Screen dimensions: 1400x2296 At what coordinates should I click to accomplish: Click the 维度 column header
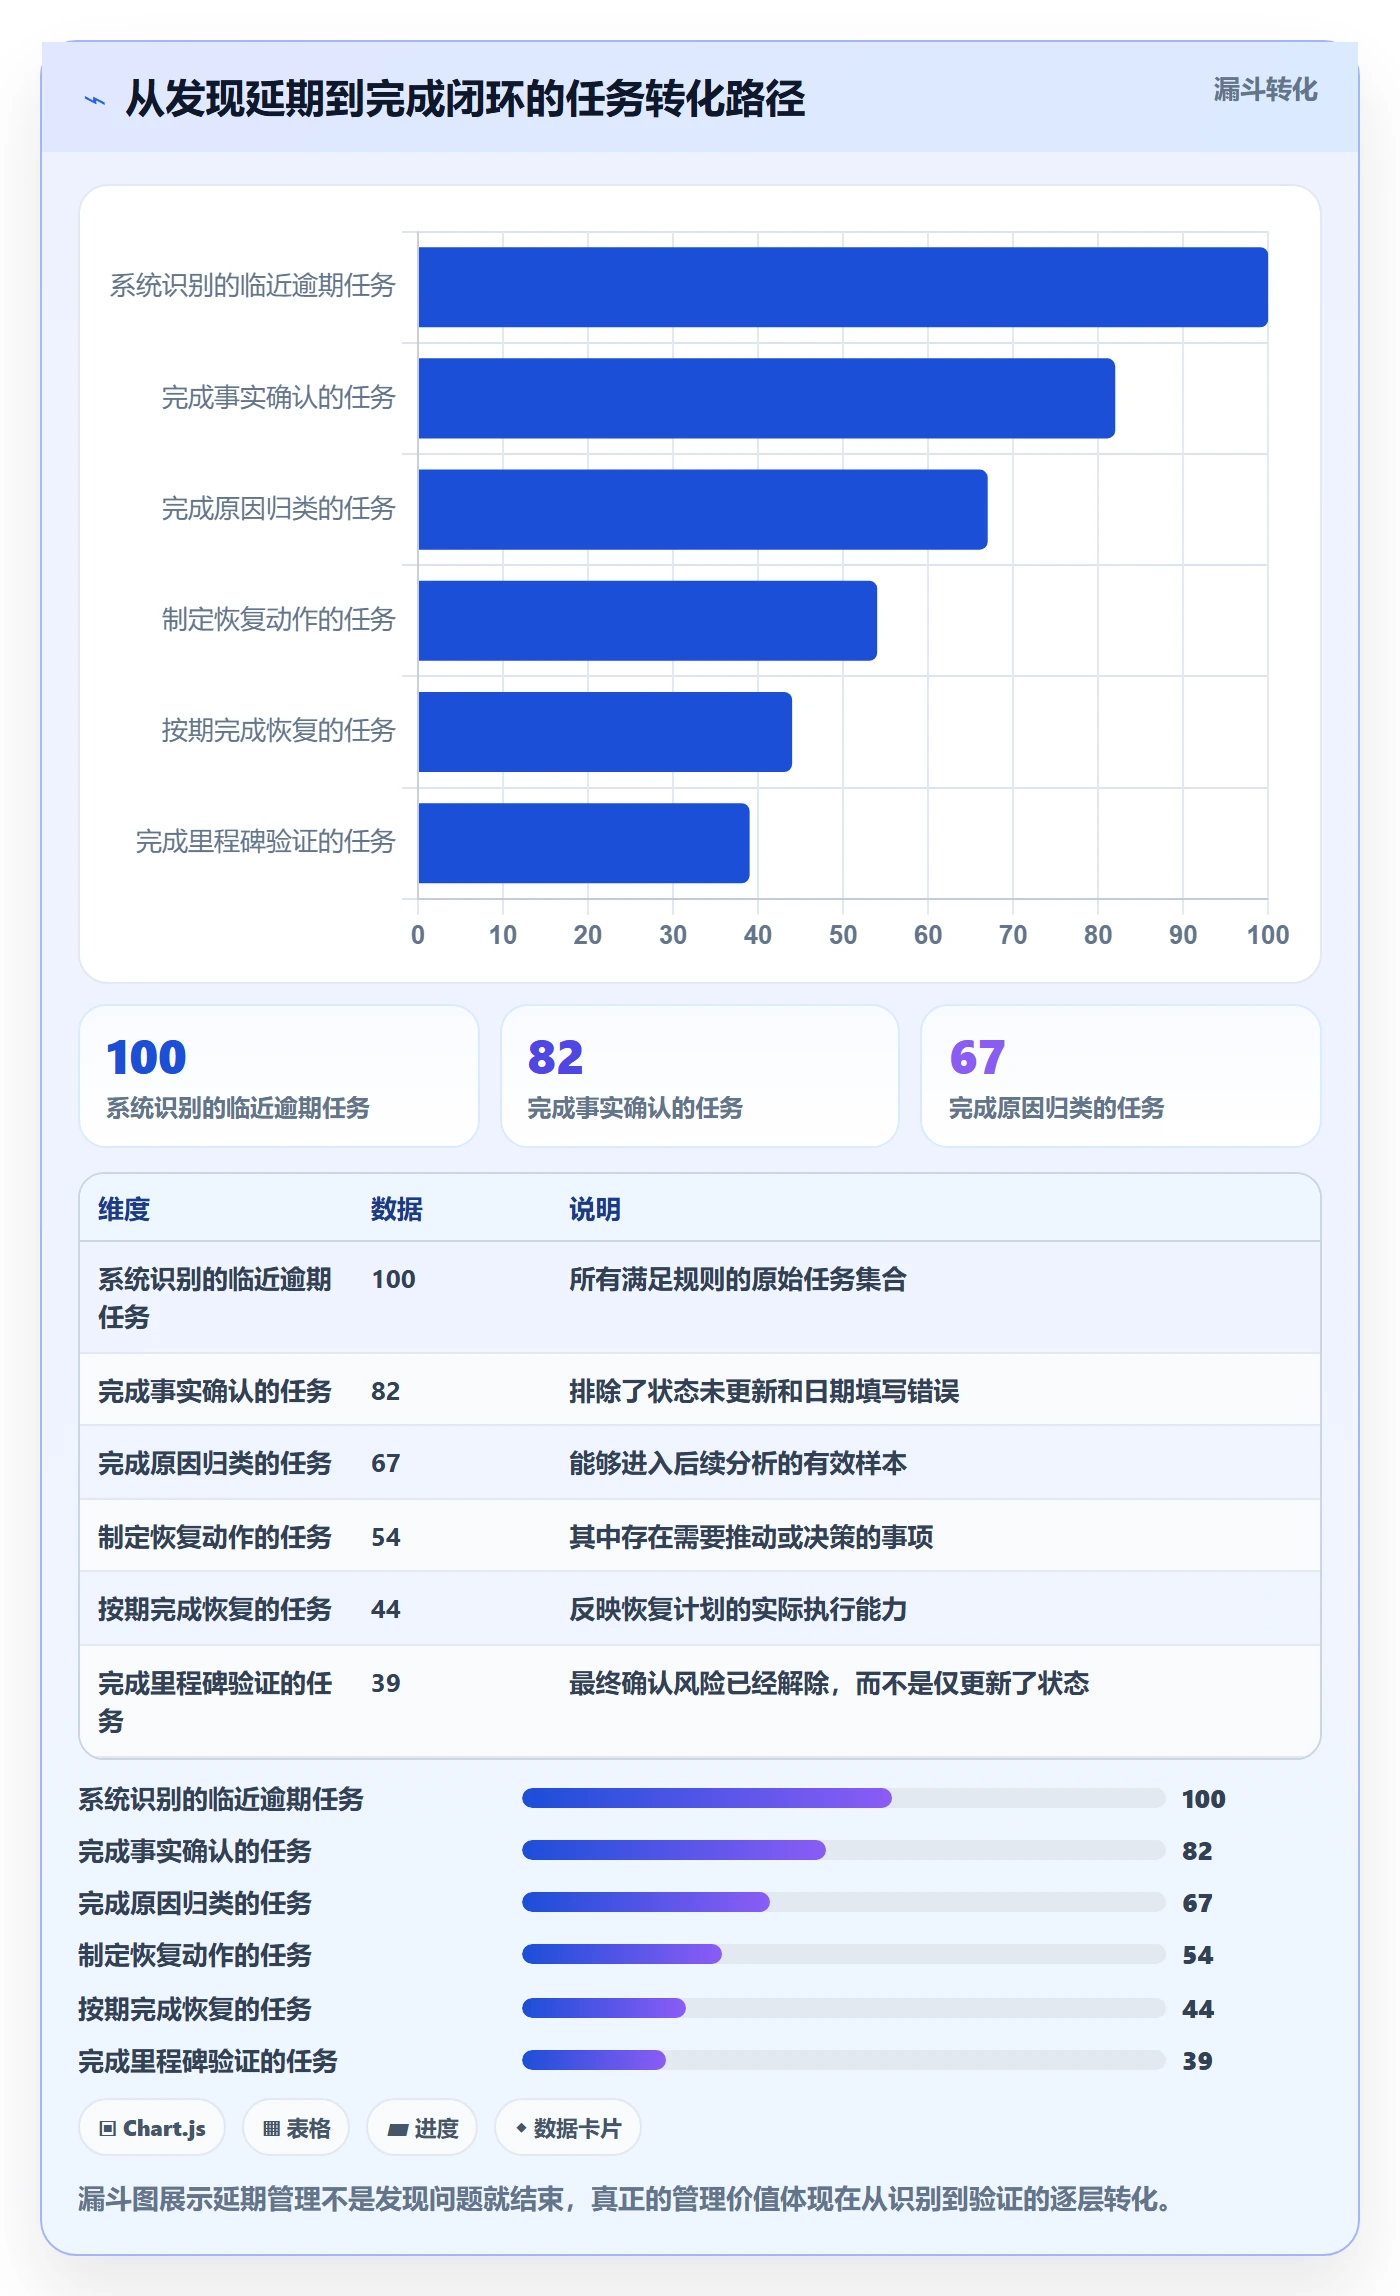click(124, 1209)
